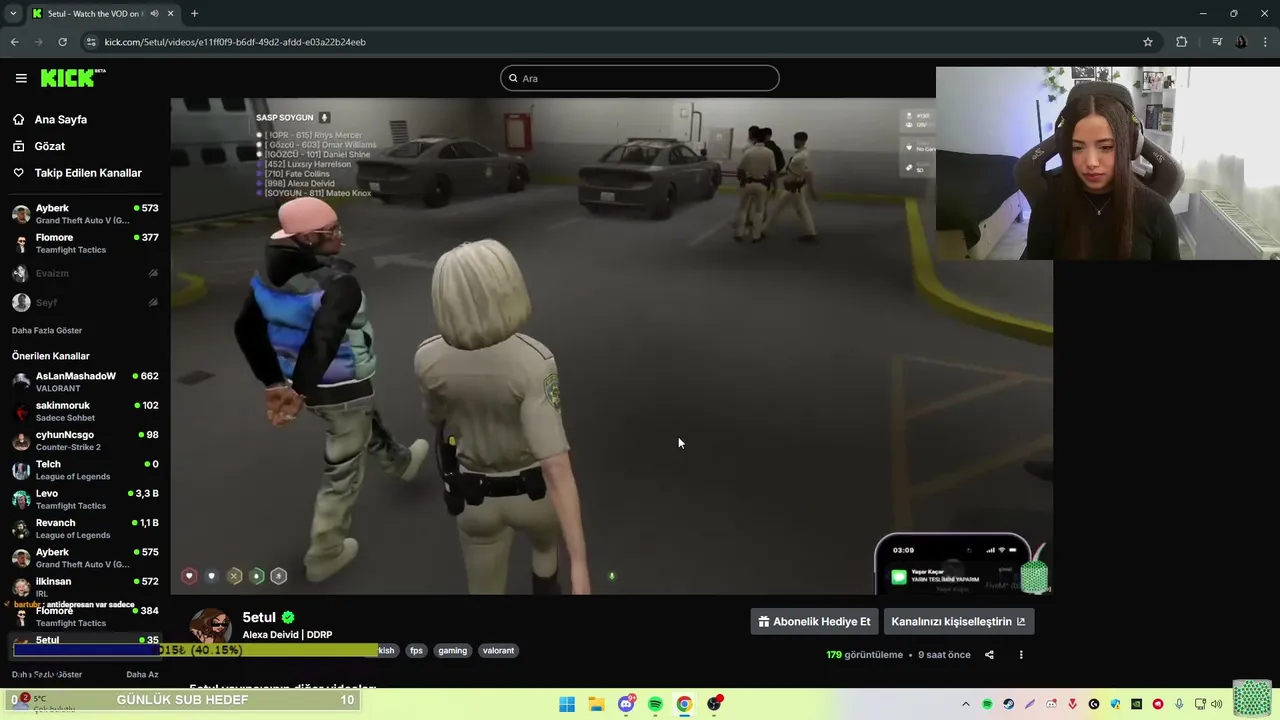Open offline Evaizm channel

point(85,273)
